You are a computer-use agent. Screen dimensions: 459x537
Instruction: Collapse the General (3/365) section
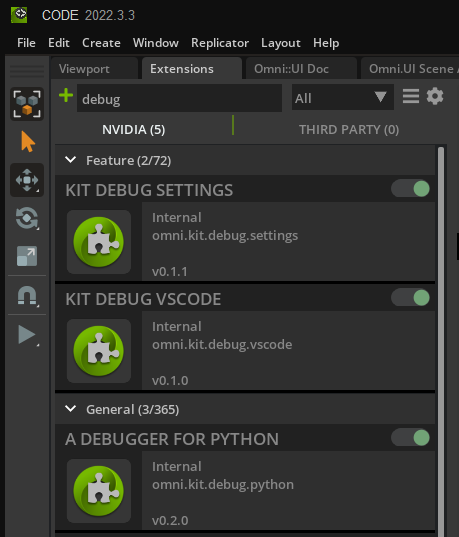click(x=71, y=409)
